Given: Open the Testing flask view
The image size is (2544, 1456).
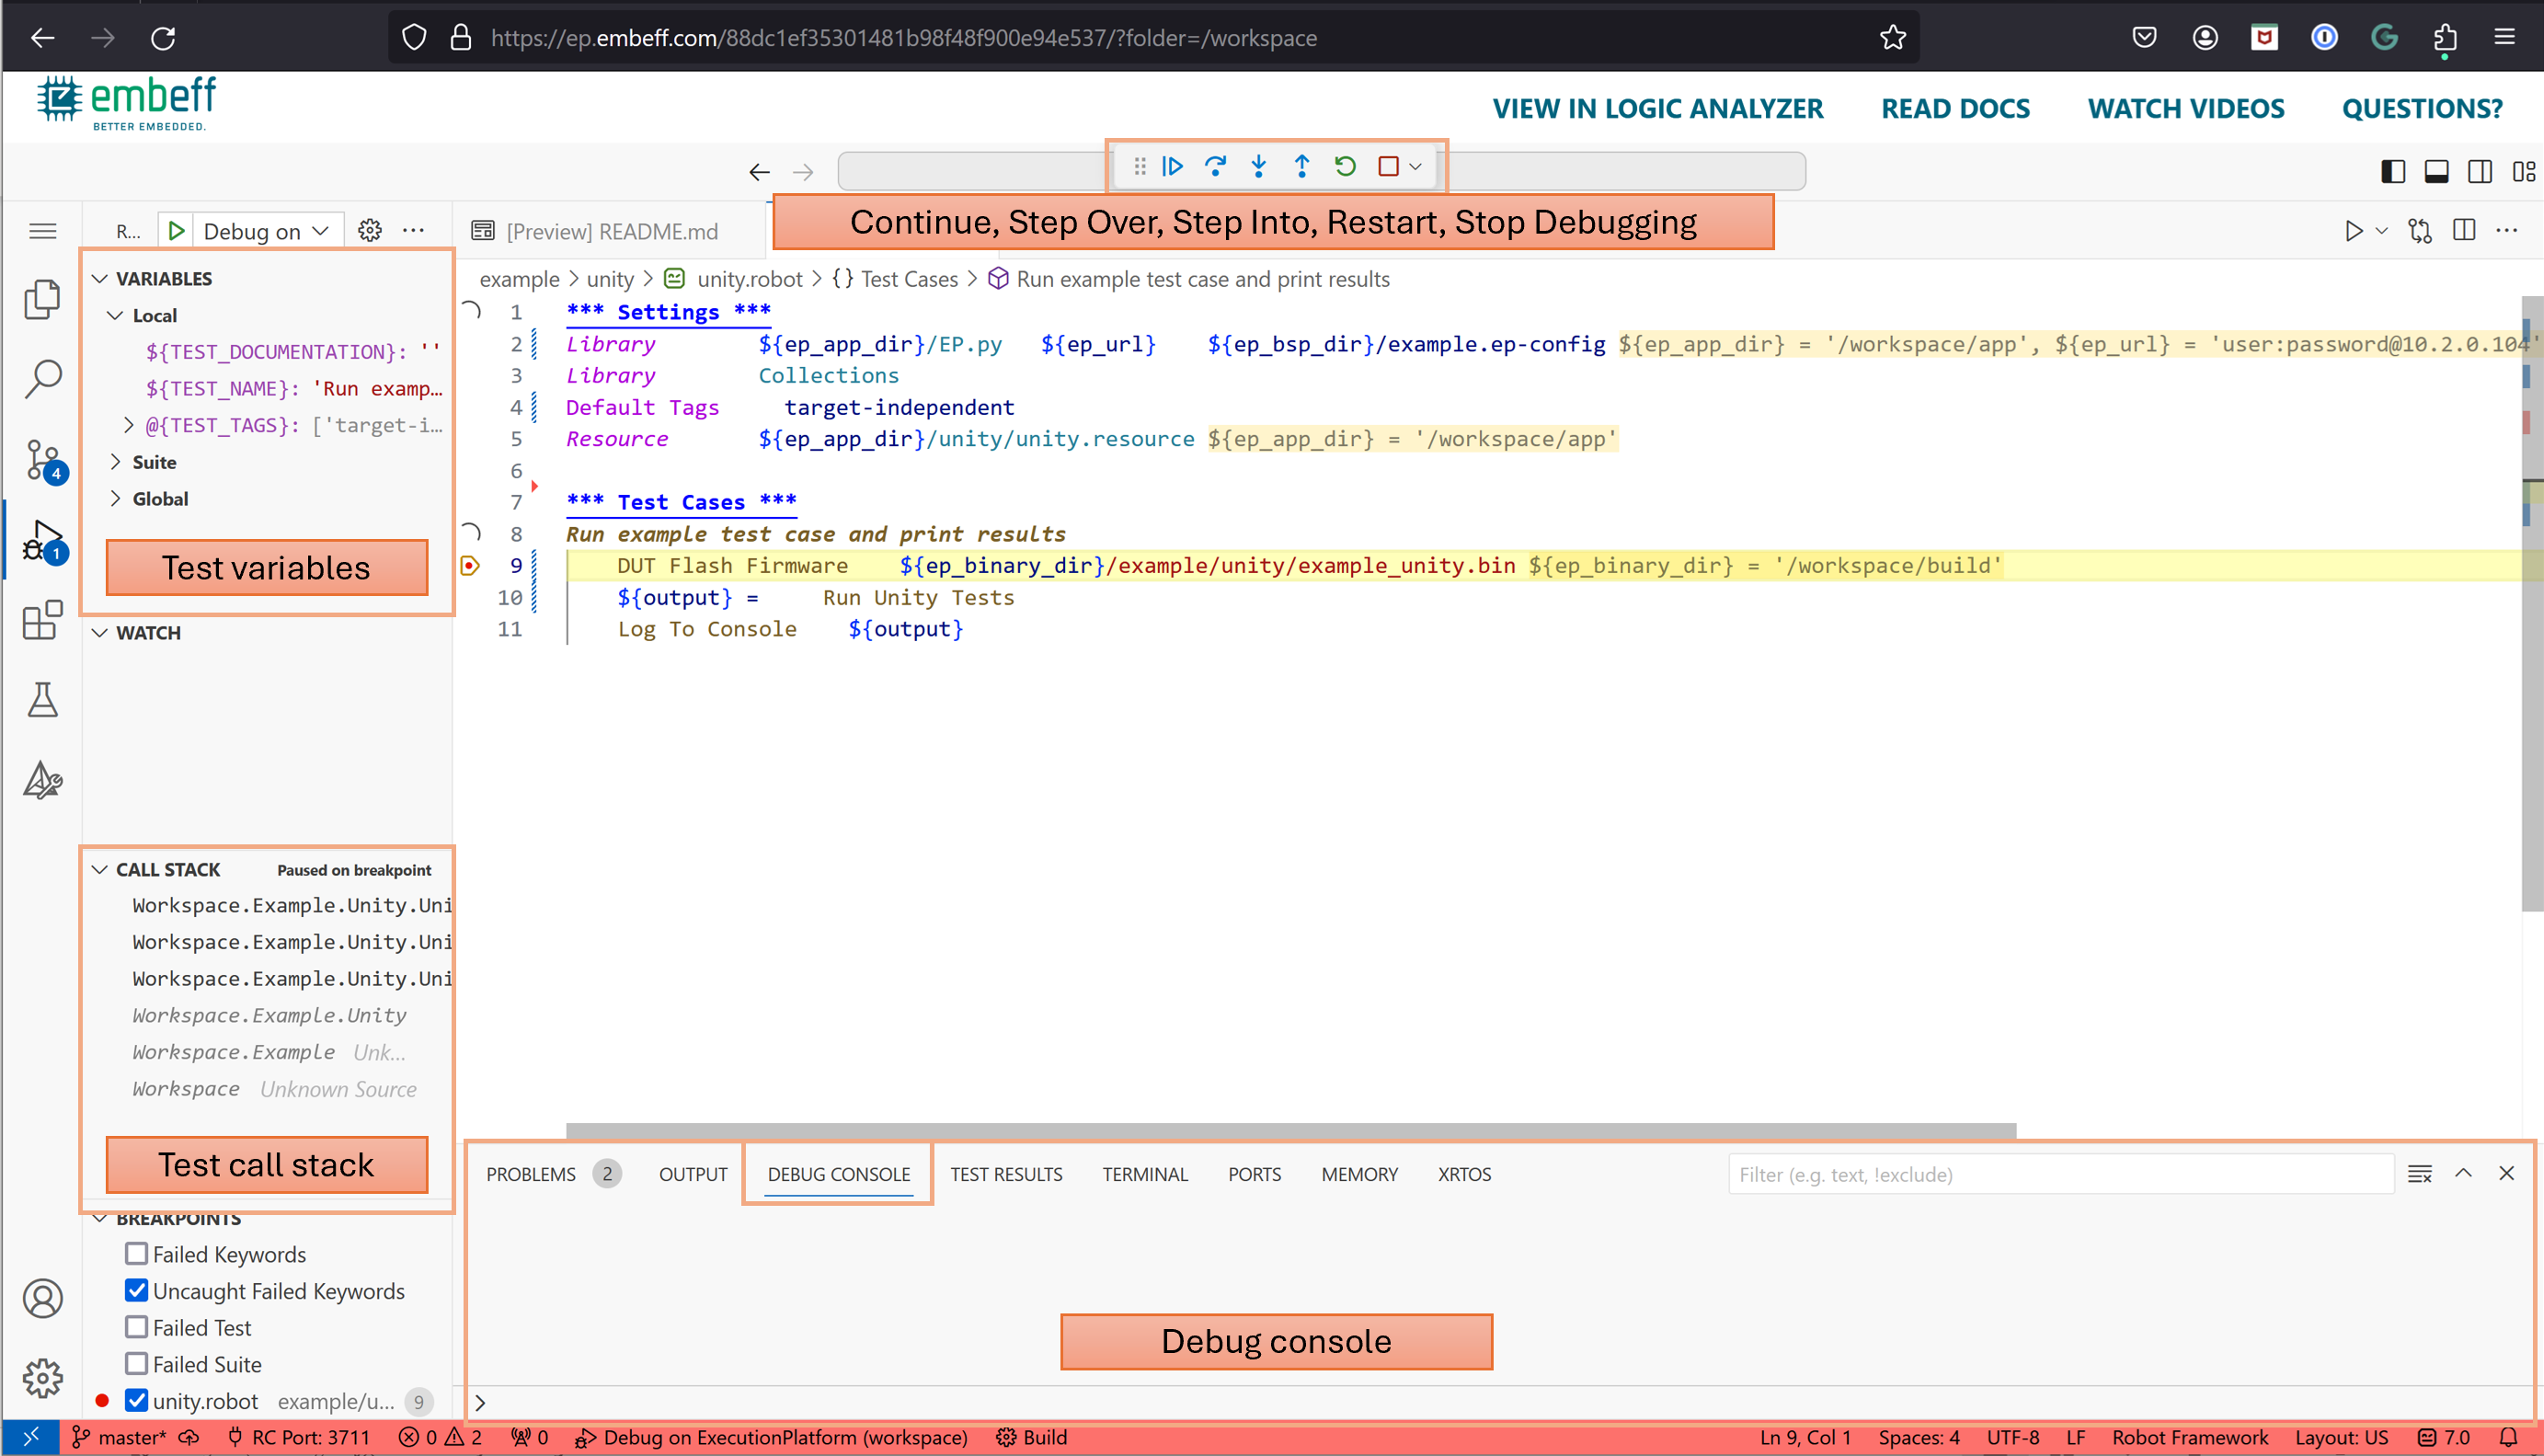Looking at the screenshot, I should click(x=42, y=700).
